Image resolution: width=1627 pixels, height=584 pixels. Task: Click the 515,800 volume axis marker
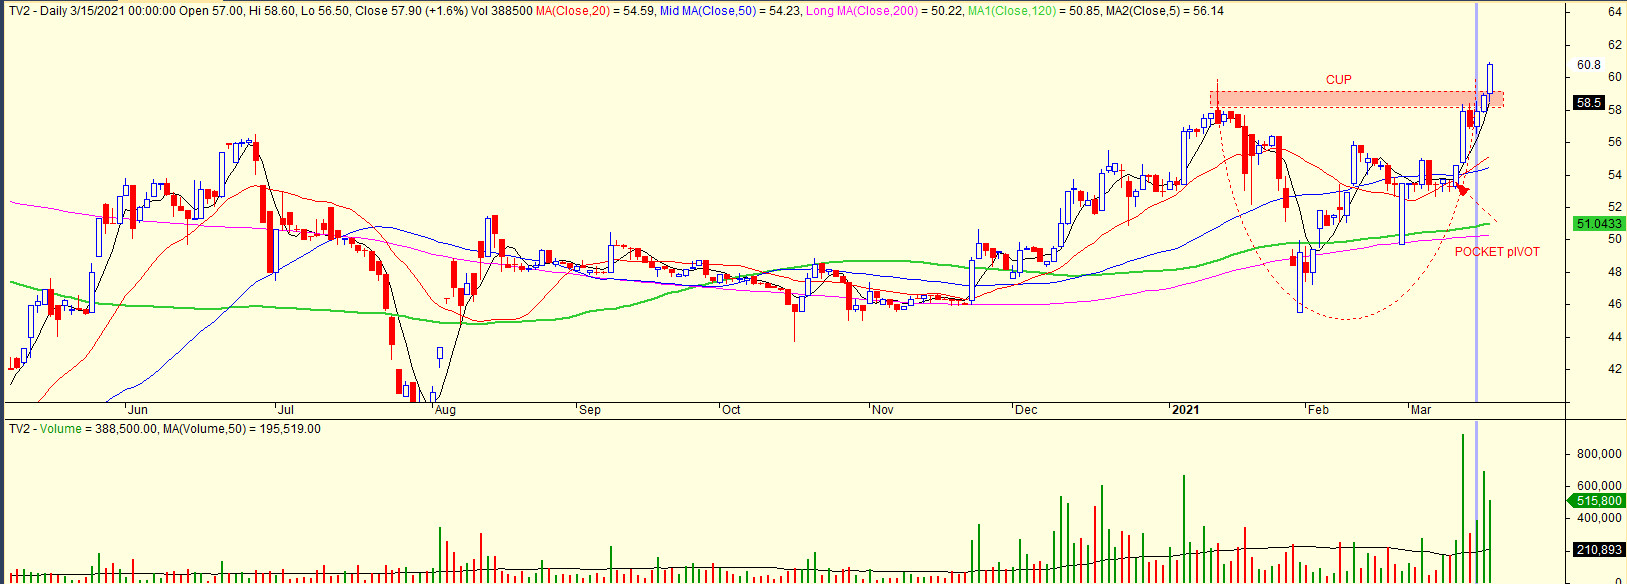point(1599,501)
